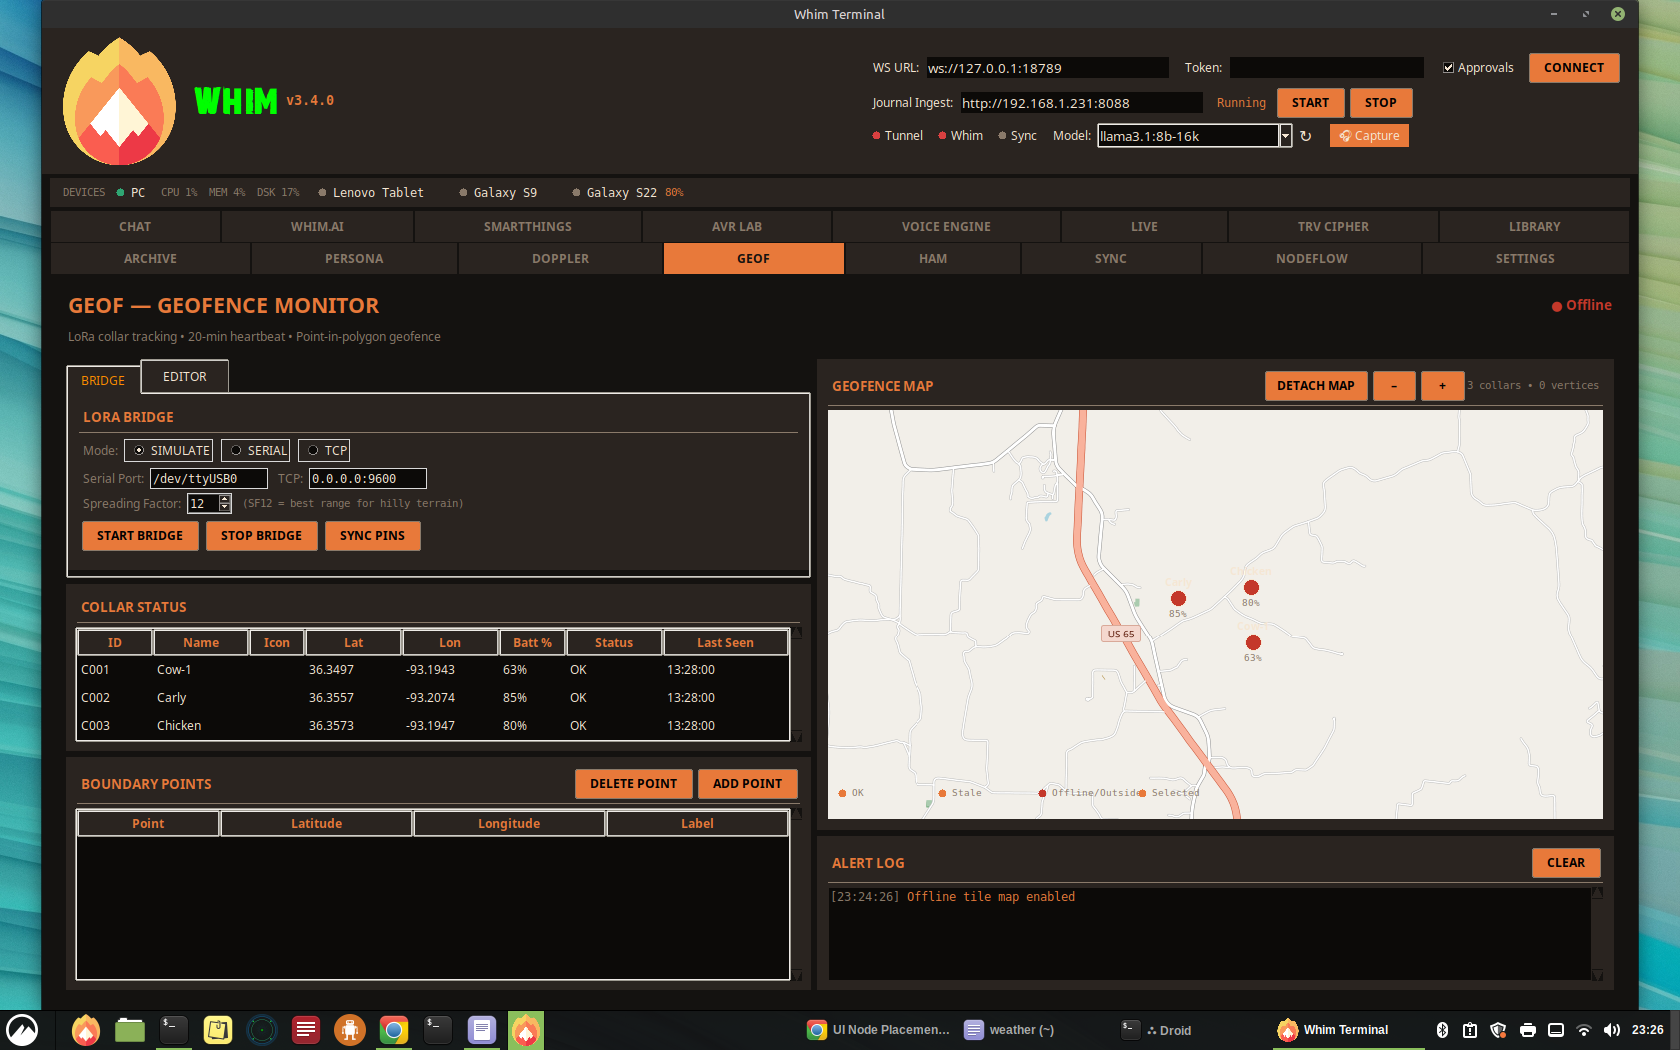Switch to the weather (~) taskbar window
The height and width of the screenshot is (1050, 1680).
pos(1010,1030)
